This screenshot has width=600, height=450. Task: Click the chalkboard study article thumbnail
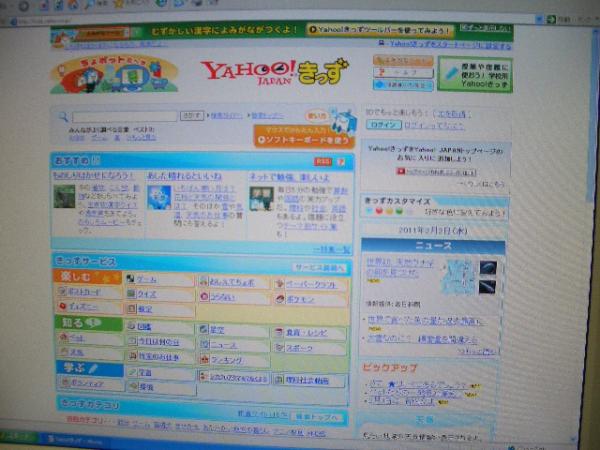click(x=262, y=199)
